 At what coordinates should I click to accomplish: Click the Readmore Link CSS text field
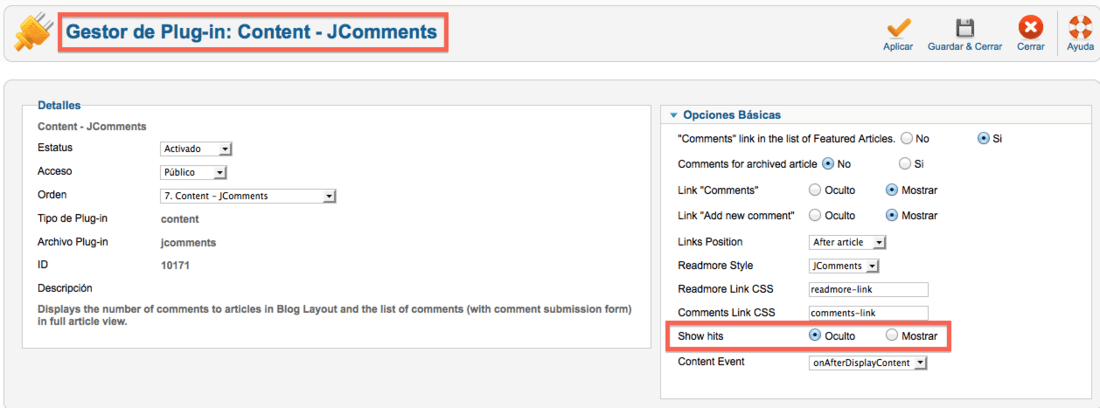pyautogui.click(x=868, y=290)
